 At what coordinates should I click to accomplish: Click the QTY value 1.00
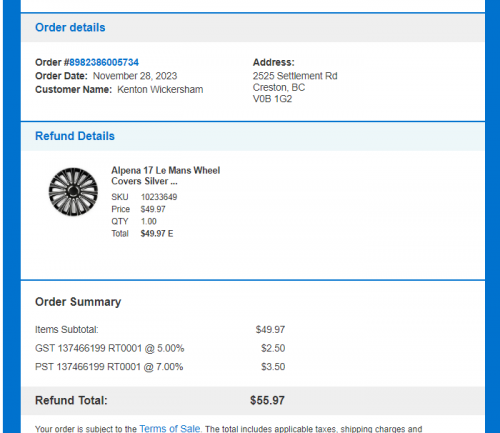(x=149, y=222)
